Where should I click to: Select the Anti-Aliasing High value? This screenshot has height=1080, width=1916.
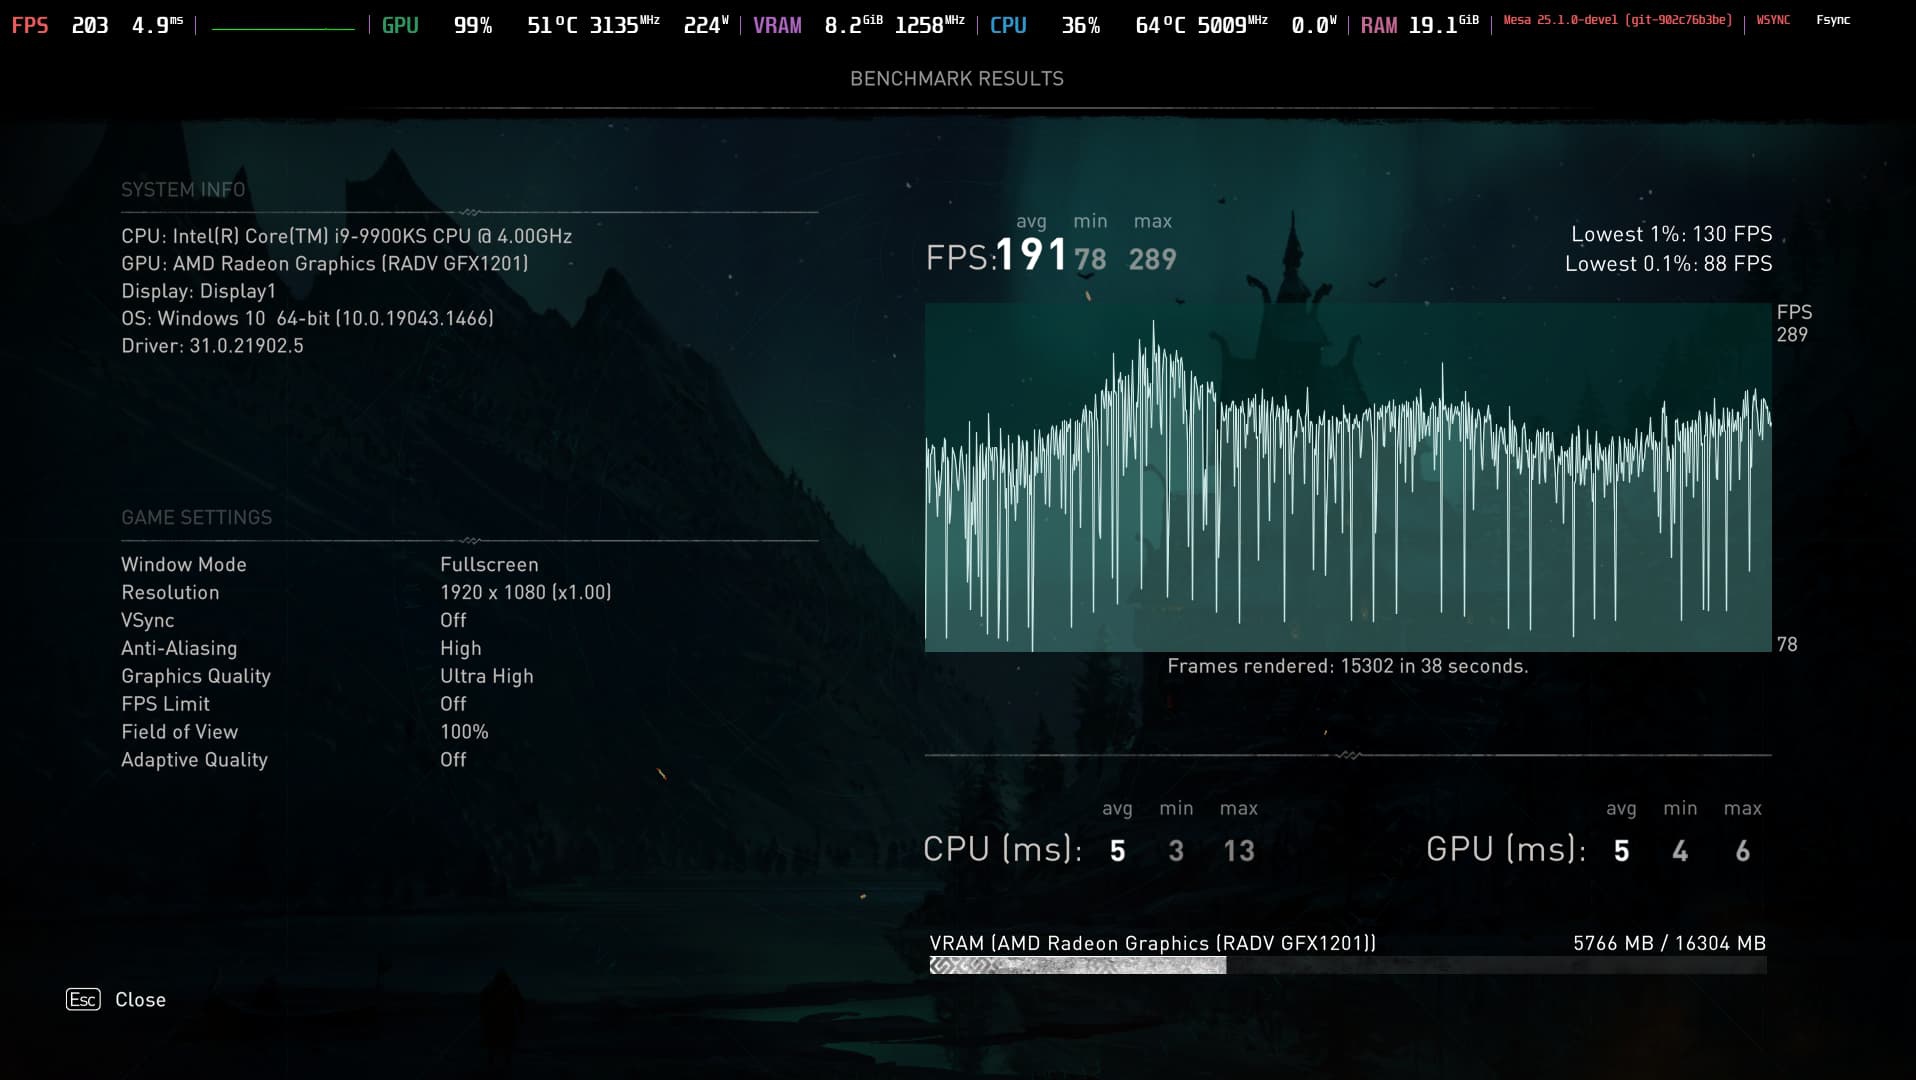pos(460,648)
